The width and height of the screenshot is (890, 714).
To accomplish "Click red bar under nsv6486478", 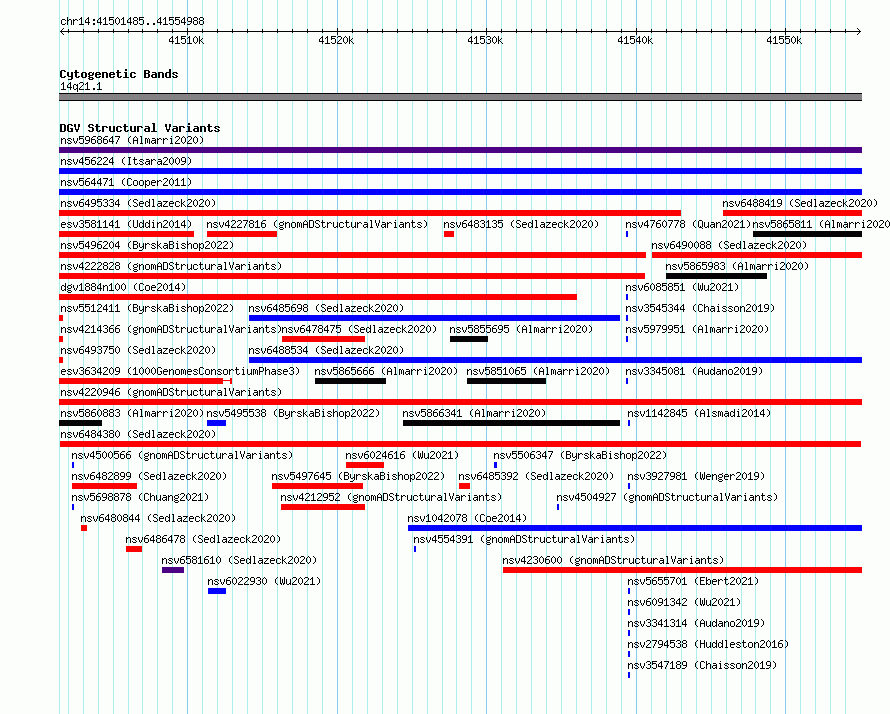I will [x=134, y=549].
